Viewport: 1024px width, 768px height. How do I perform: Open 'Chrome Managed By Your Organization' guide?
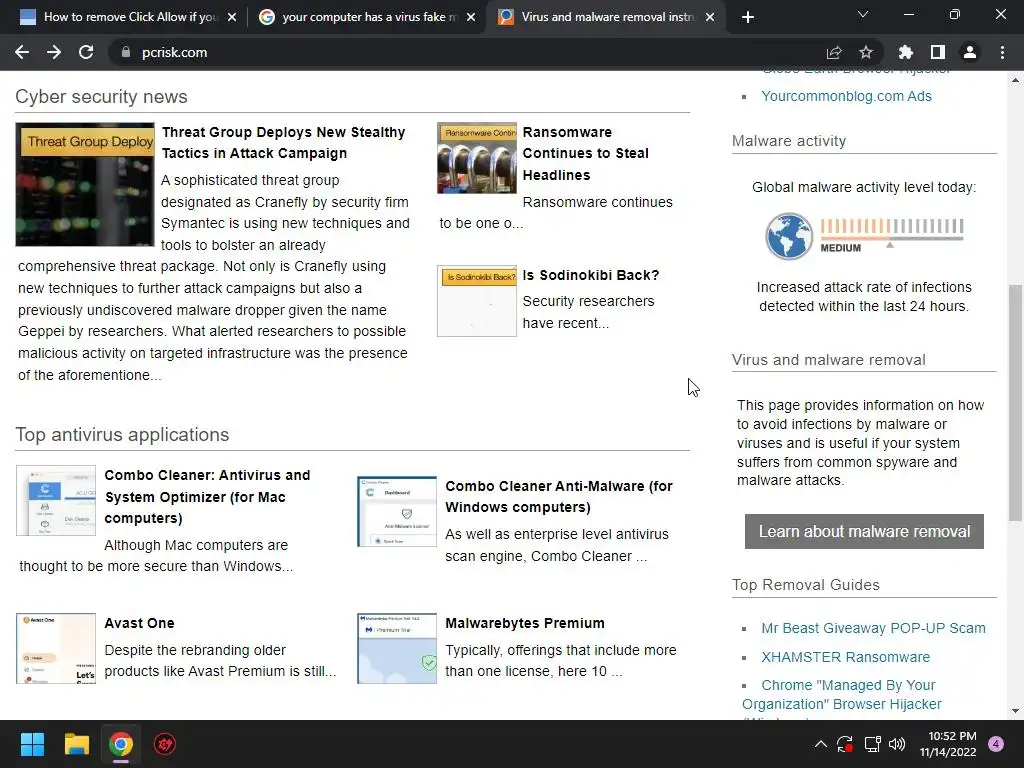point(842,695)
